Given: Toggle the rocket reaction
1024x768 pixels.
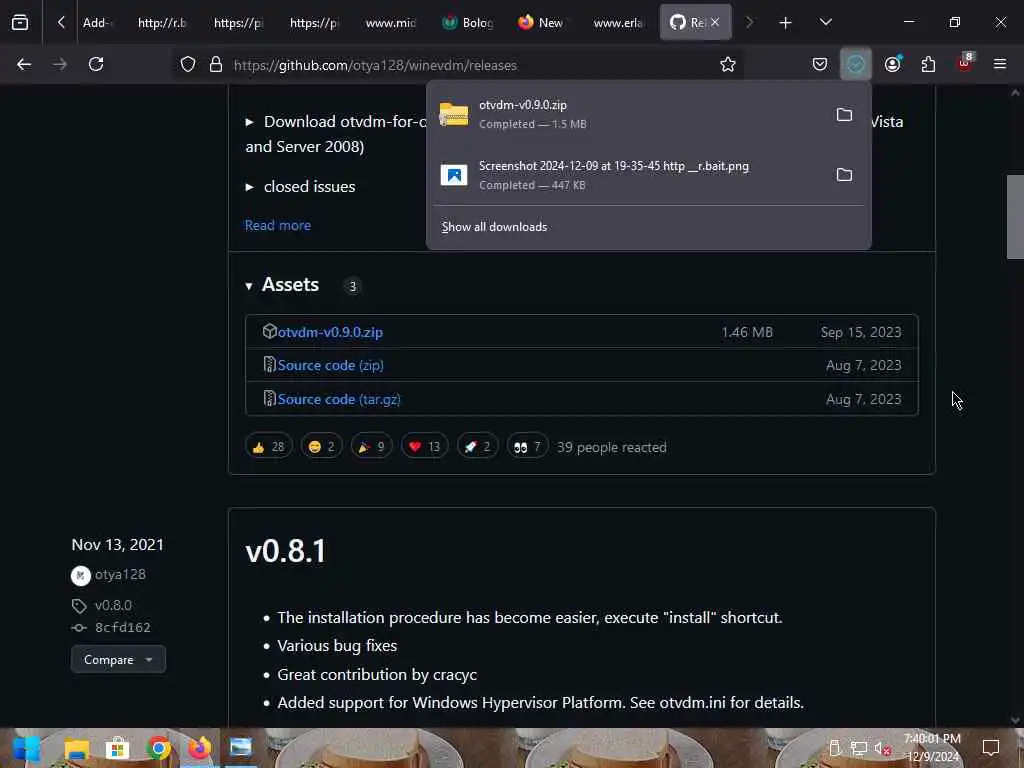Looking at the screenshot, I should pos(477,447).
